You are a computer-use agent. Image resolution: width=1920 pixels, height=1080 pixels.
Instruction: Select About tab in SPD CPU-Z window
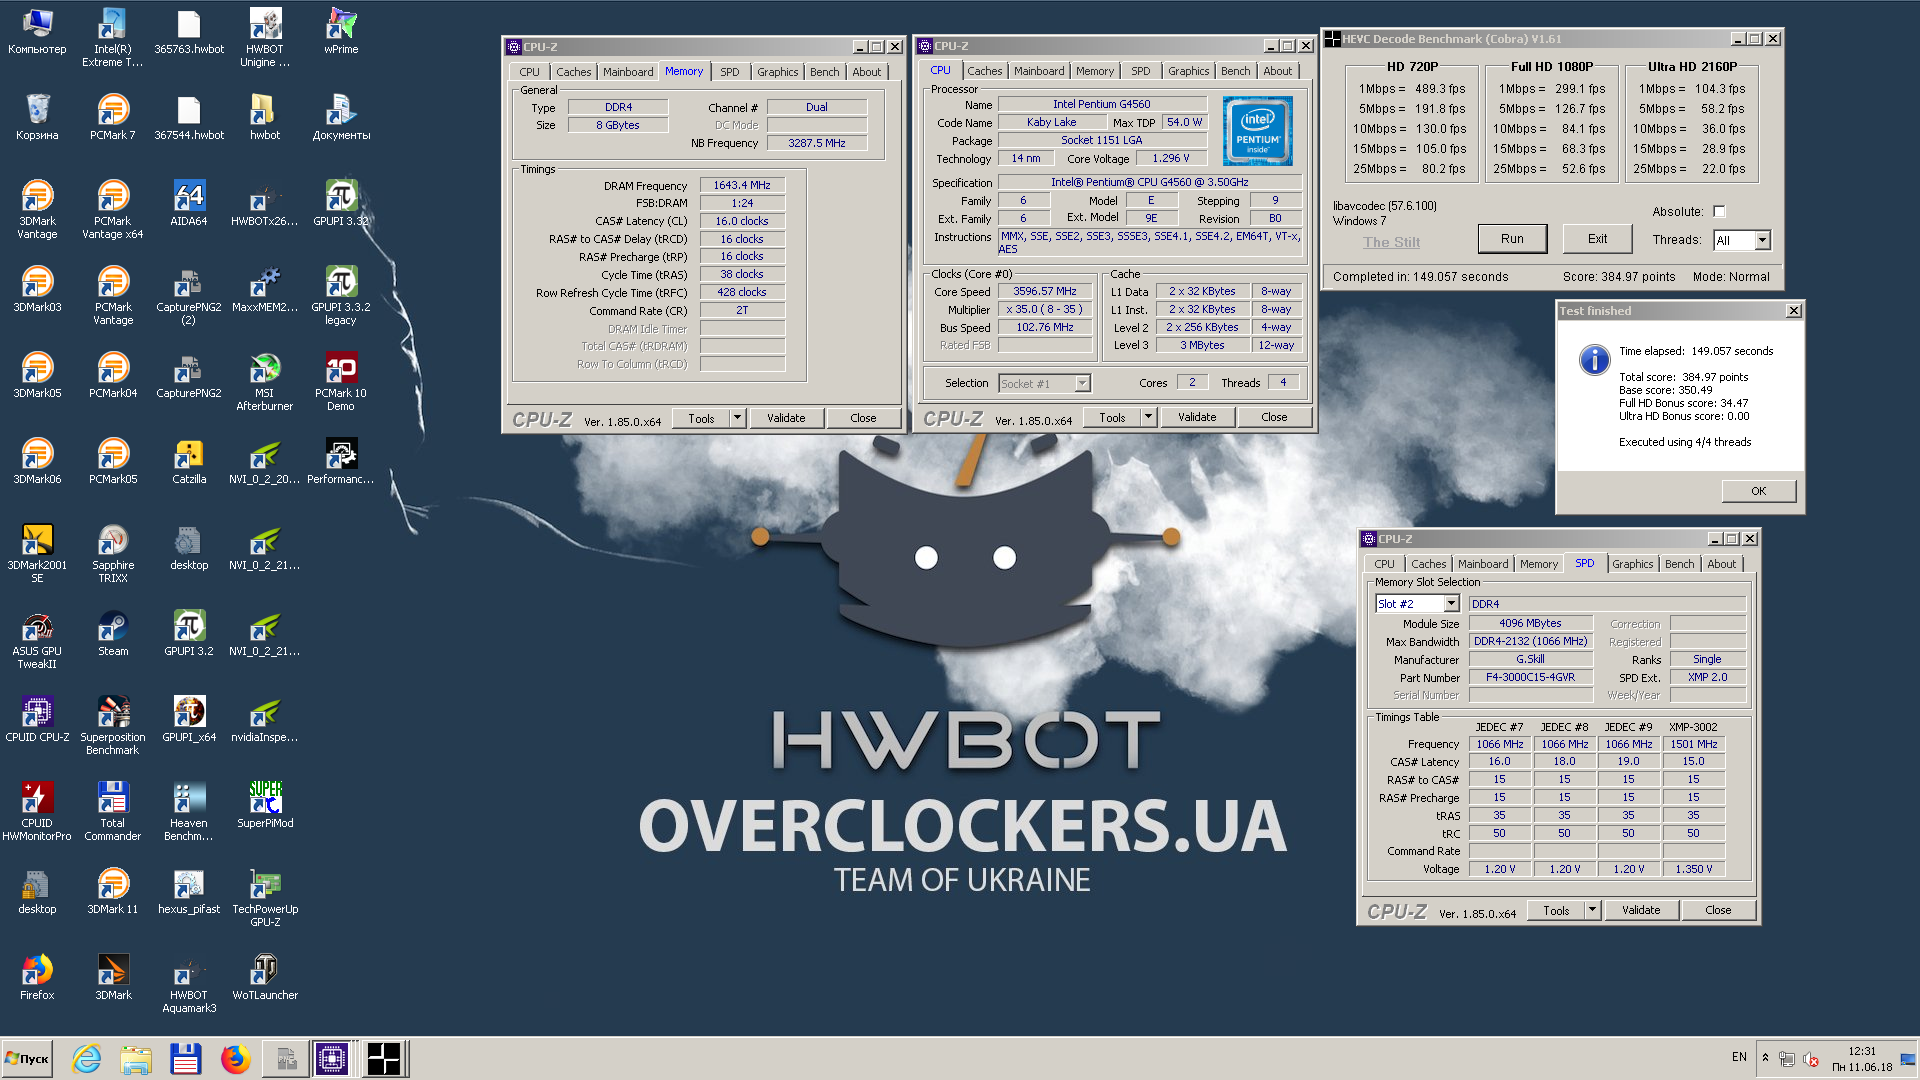1721,564
